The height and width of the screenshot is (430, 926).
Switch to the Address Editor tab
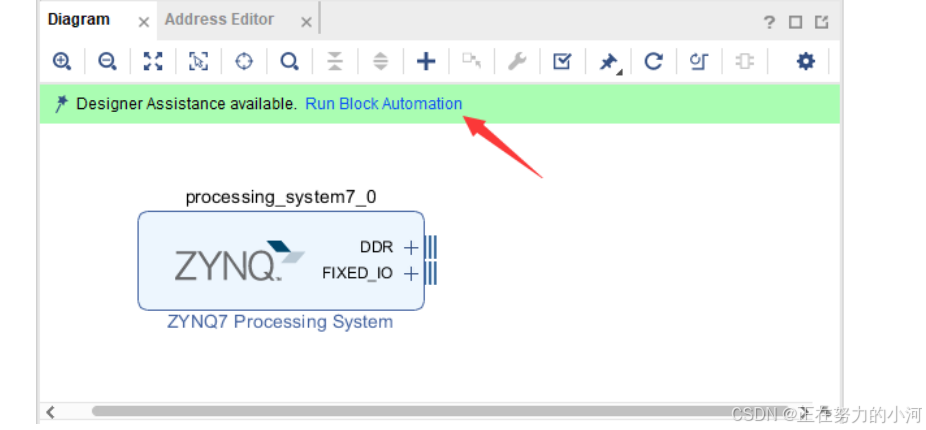pos(219,19)
